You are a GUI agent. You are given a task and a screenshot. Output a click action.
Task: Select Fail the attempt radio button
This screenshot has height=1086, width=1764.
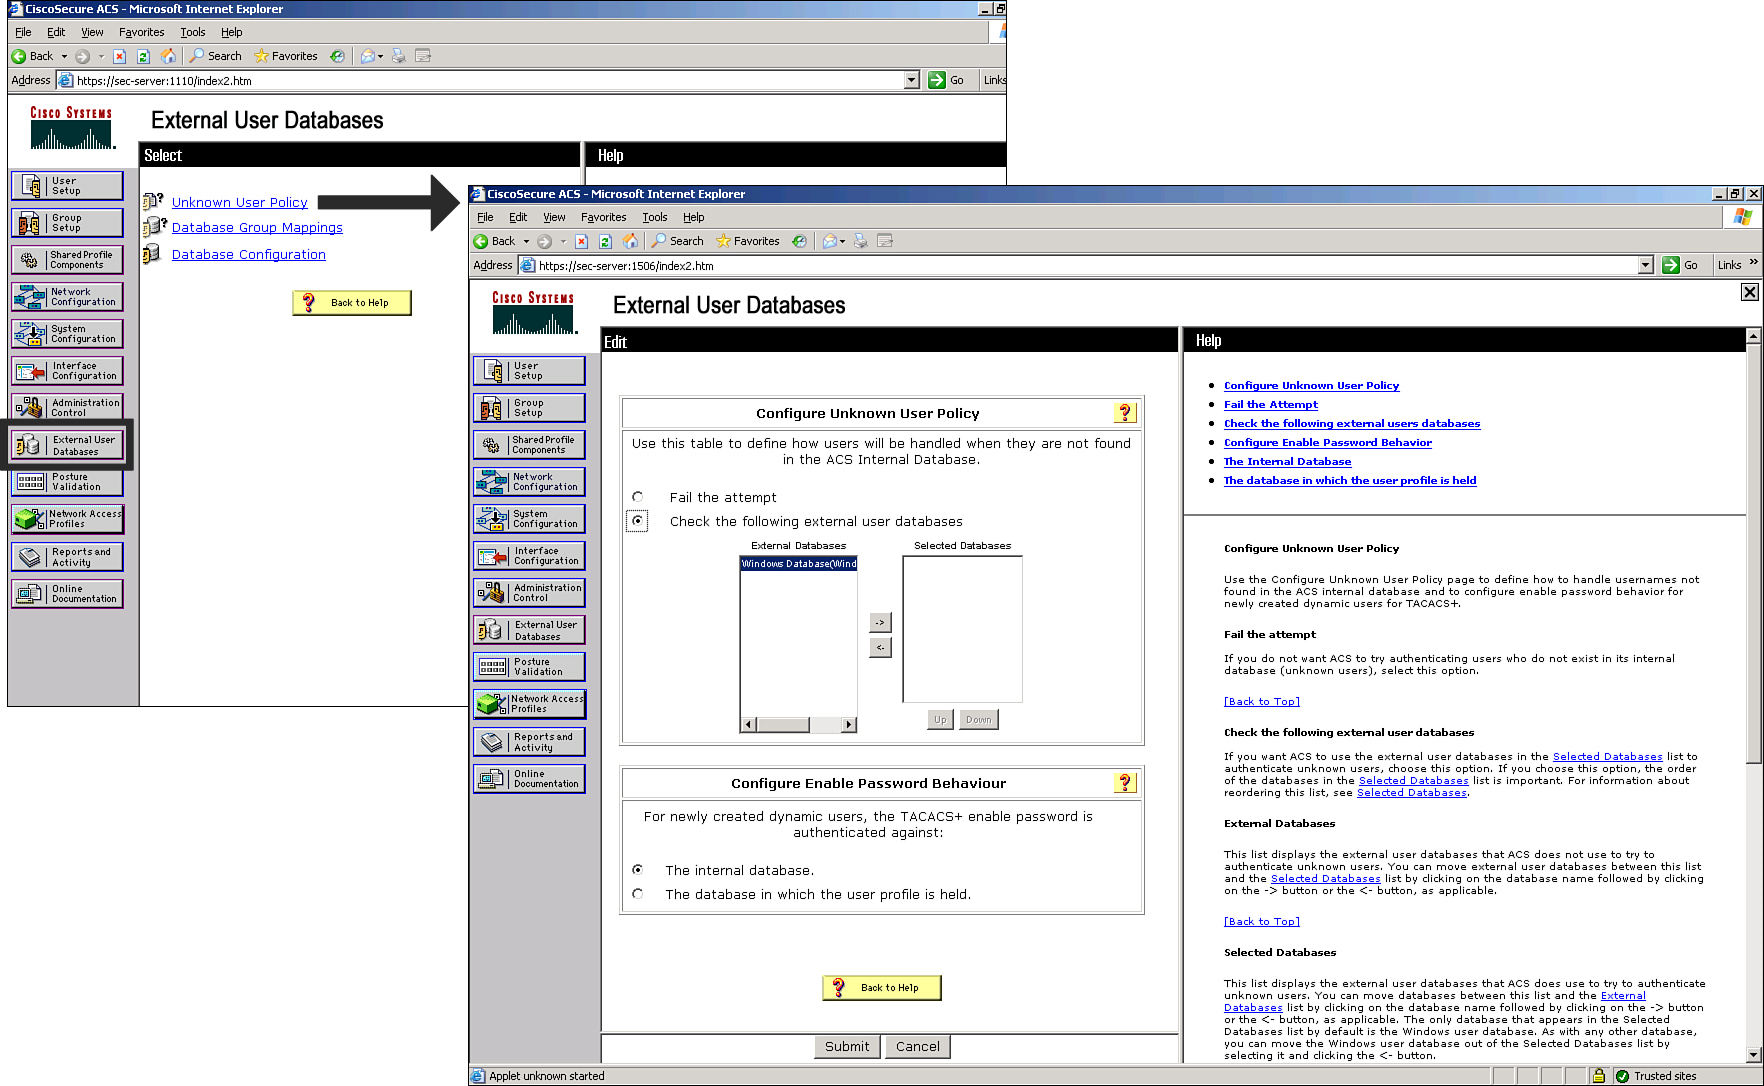click(x=638, y=497)
